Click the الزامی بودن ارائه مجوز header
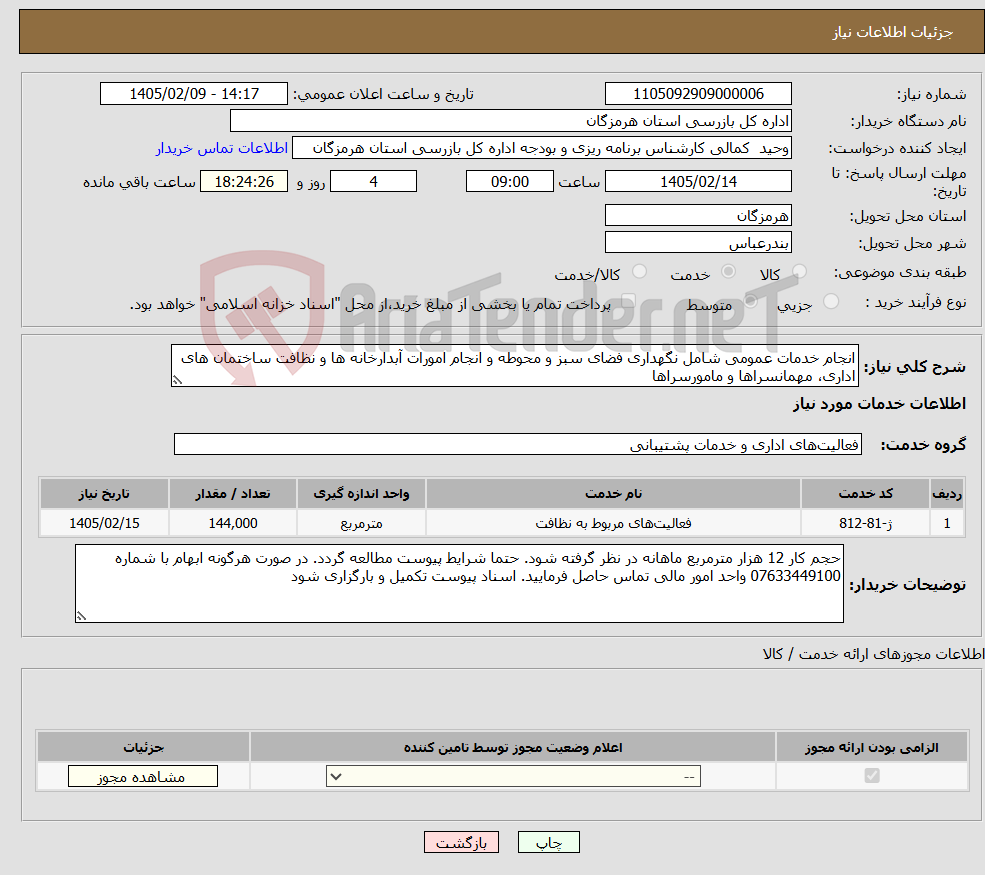 [x=872, y=747]
